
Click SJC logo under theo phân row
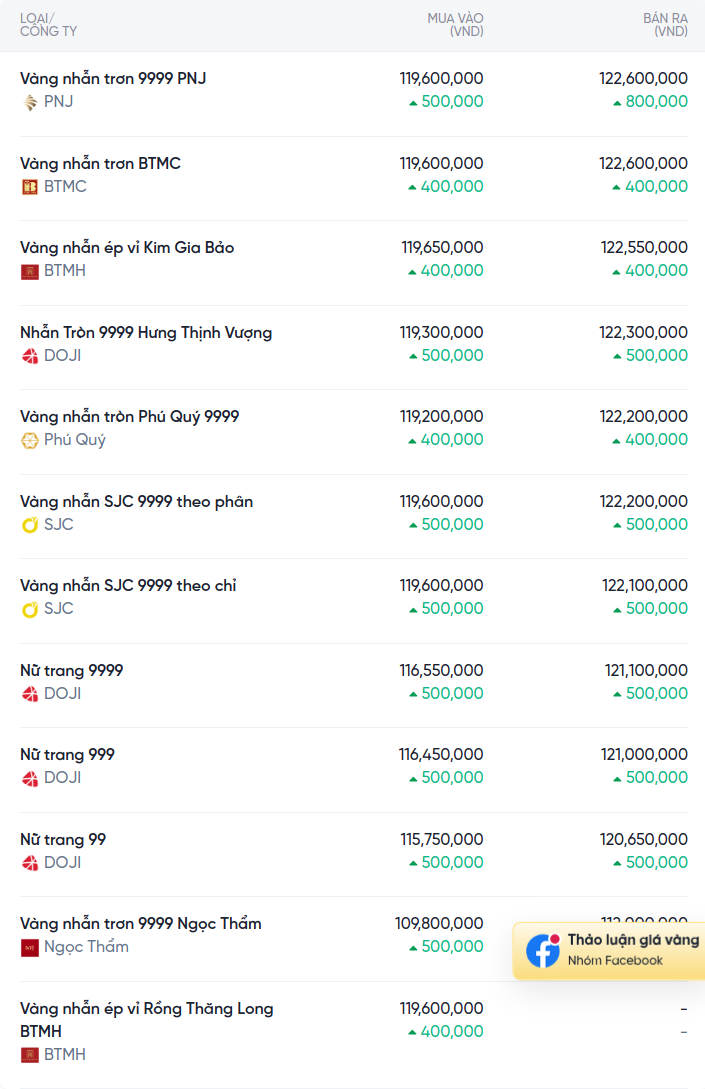[30, 525]
